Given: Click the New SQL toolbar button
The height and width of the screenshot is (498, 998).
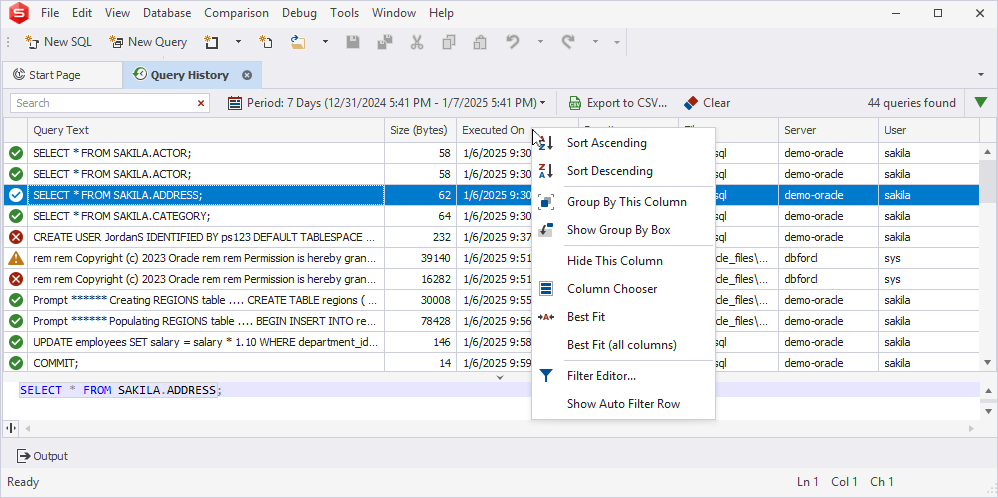Looking at the screenshot, I should pyautogui.click(x=58, y=42).
